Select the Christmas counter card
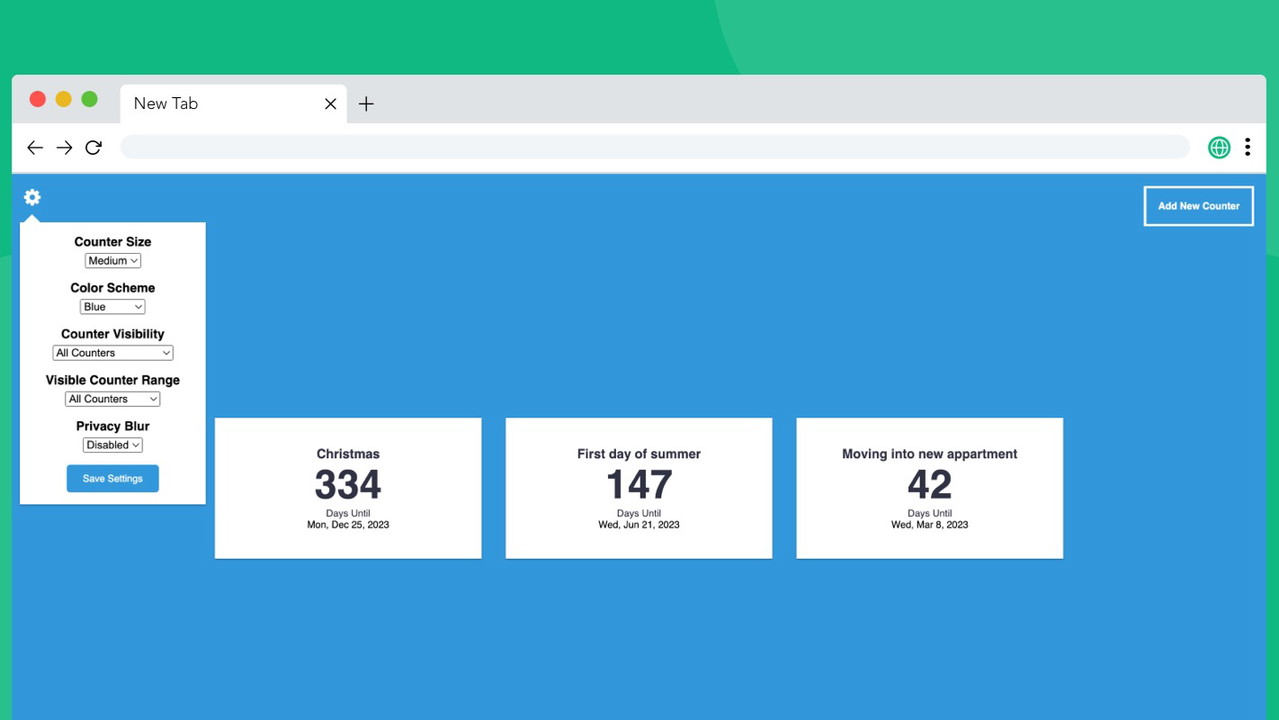The image size is (1279, 720). (x=348, y=488)
